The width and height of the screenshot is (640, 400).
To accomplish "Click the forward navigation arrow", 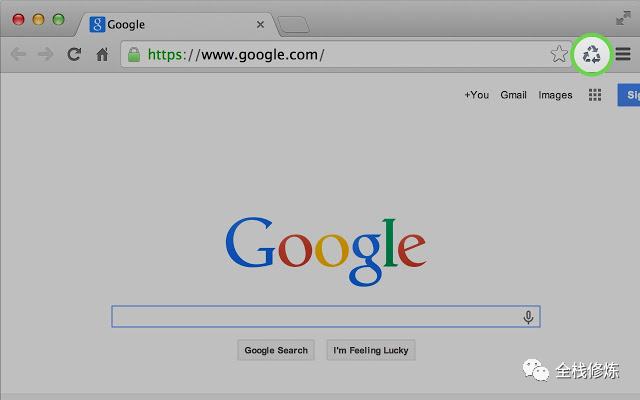I will pyautogui.click(x=45, y=54).
